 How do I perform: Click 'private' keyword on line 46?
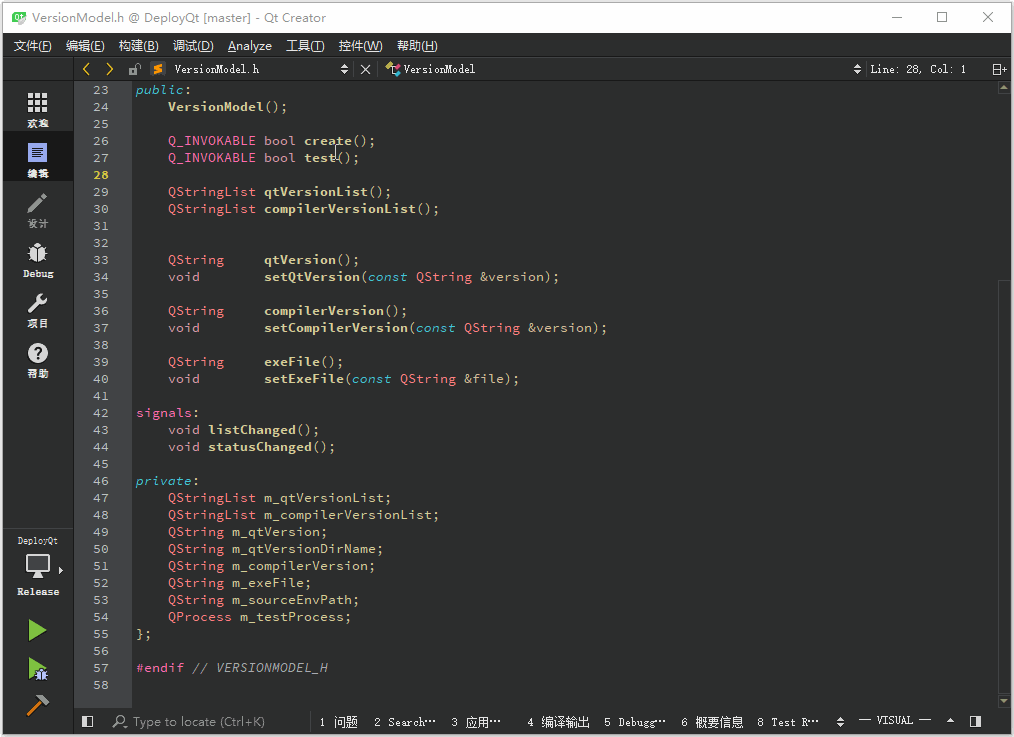(164, 481)
